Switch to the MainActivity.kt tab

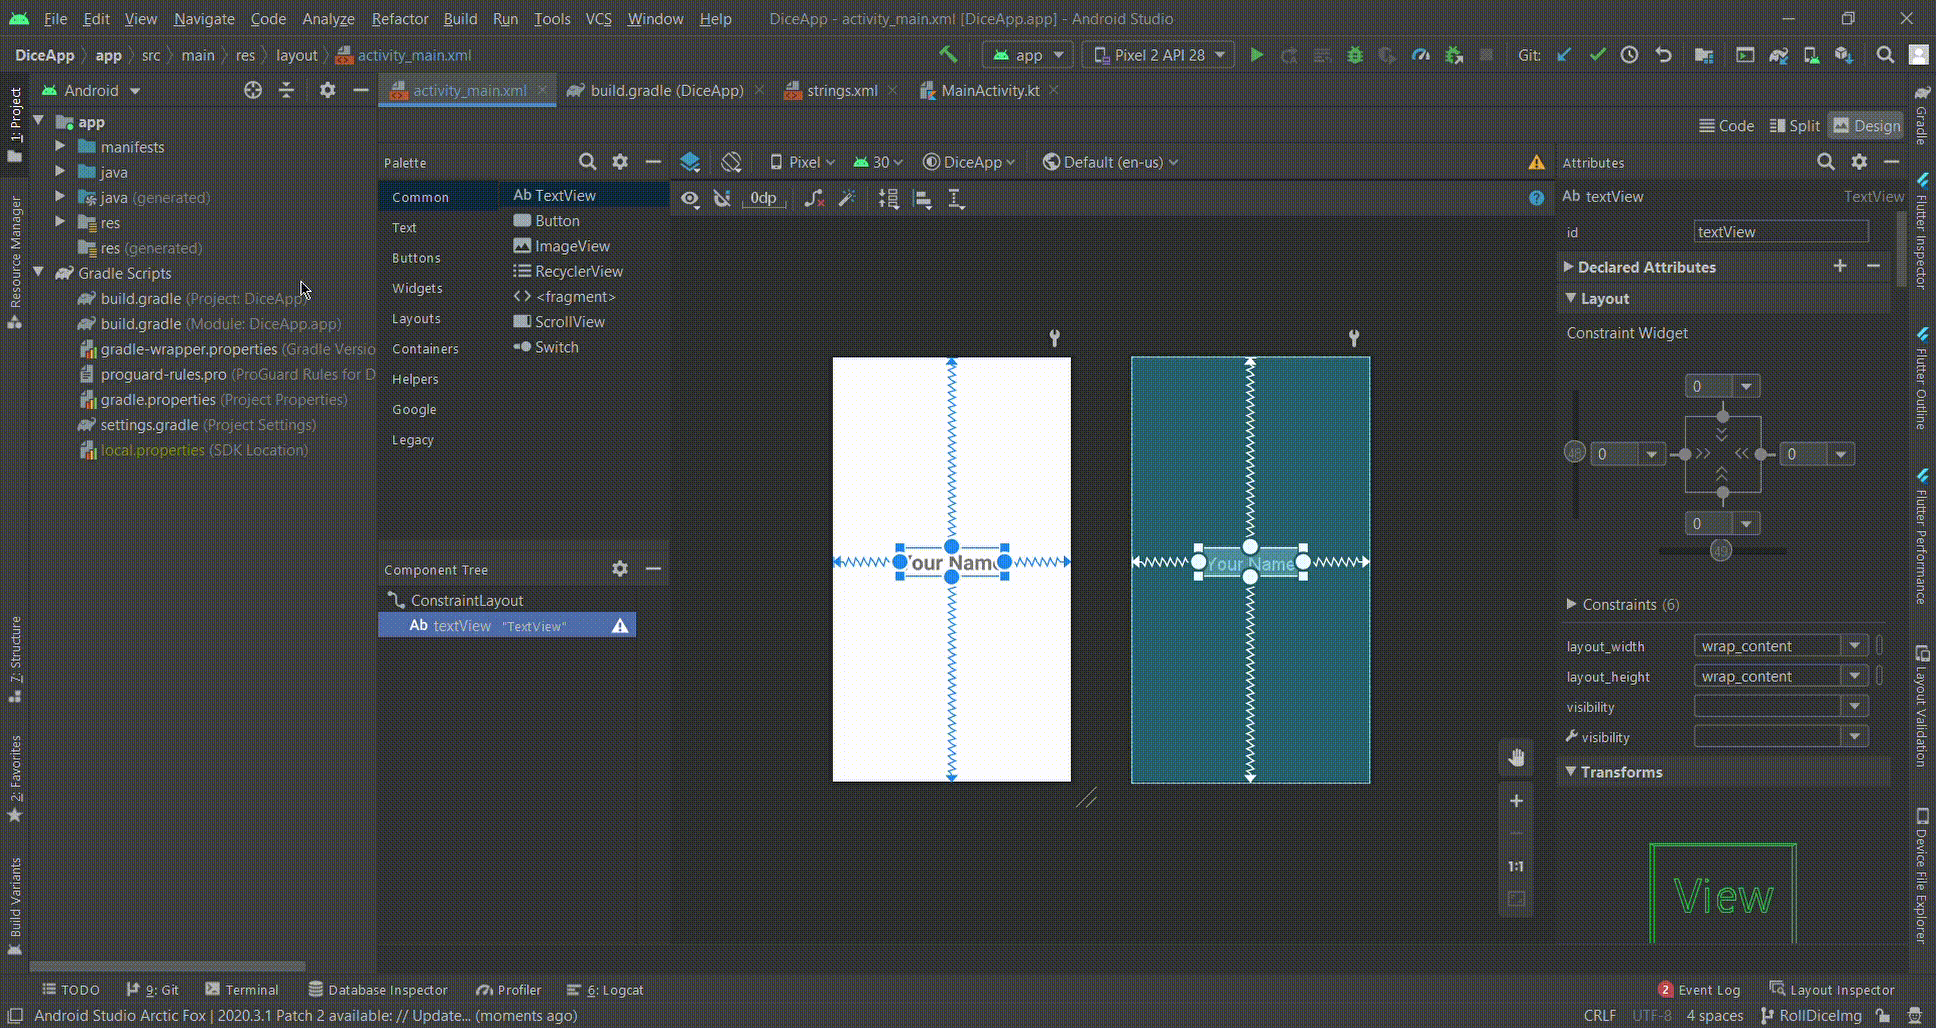tap(990, 90)
